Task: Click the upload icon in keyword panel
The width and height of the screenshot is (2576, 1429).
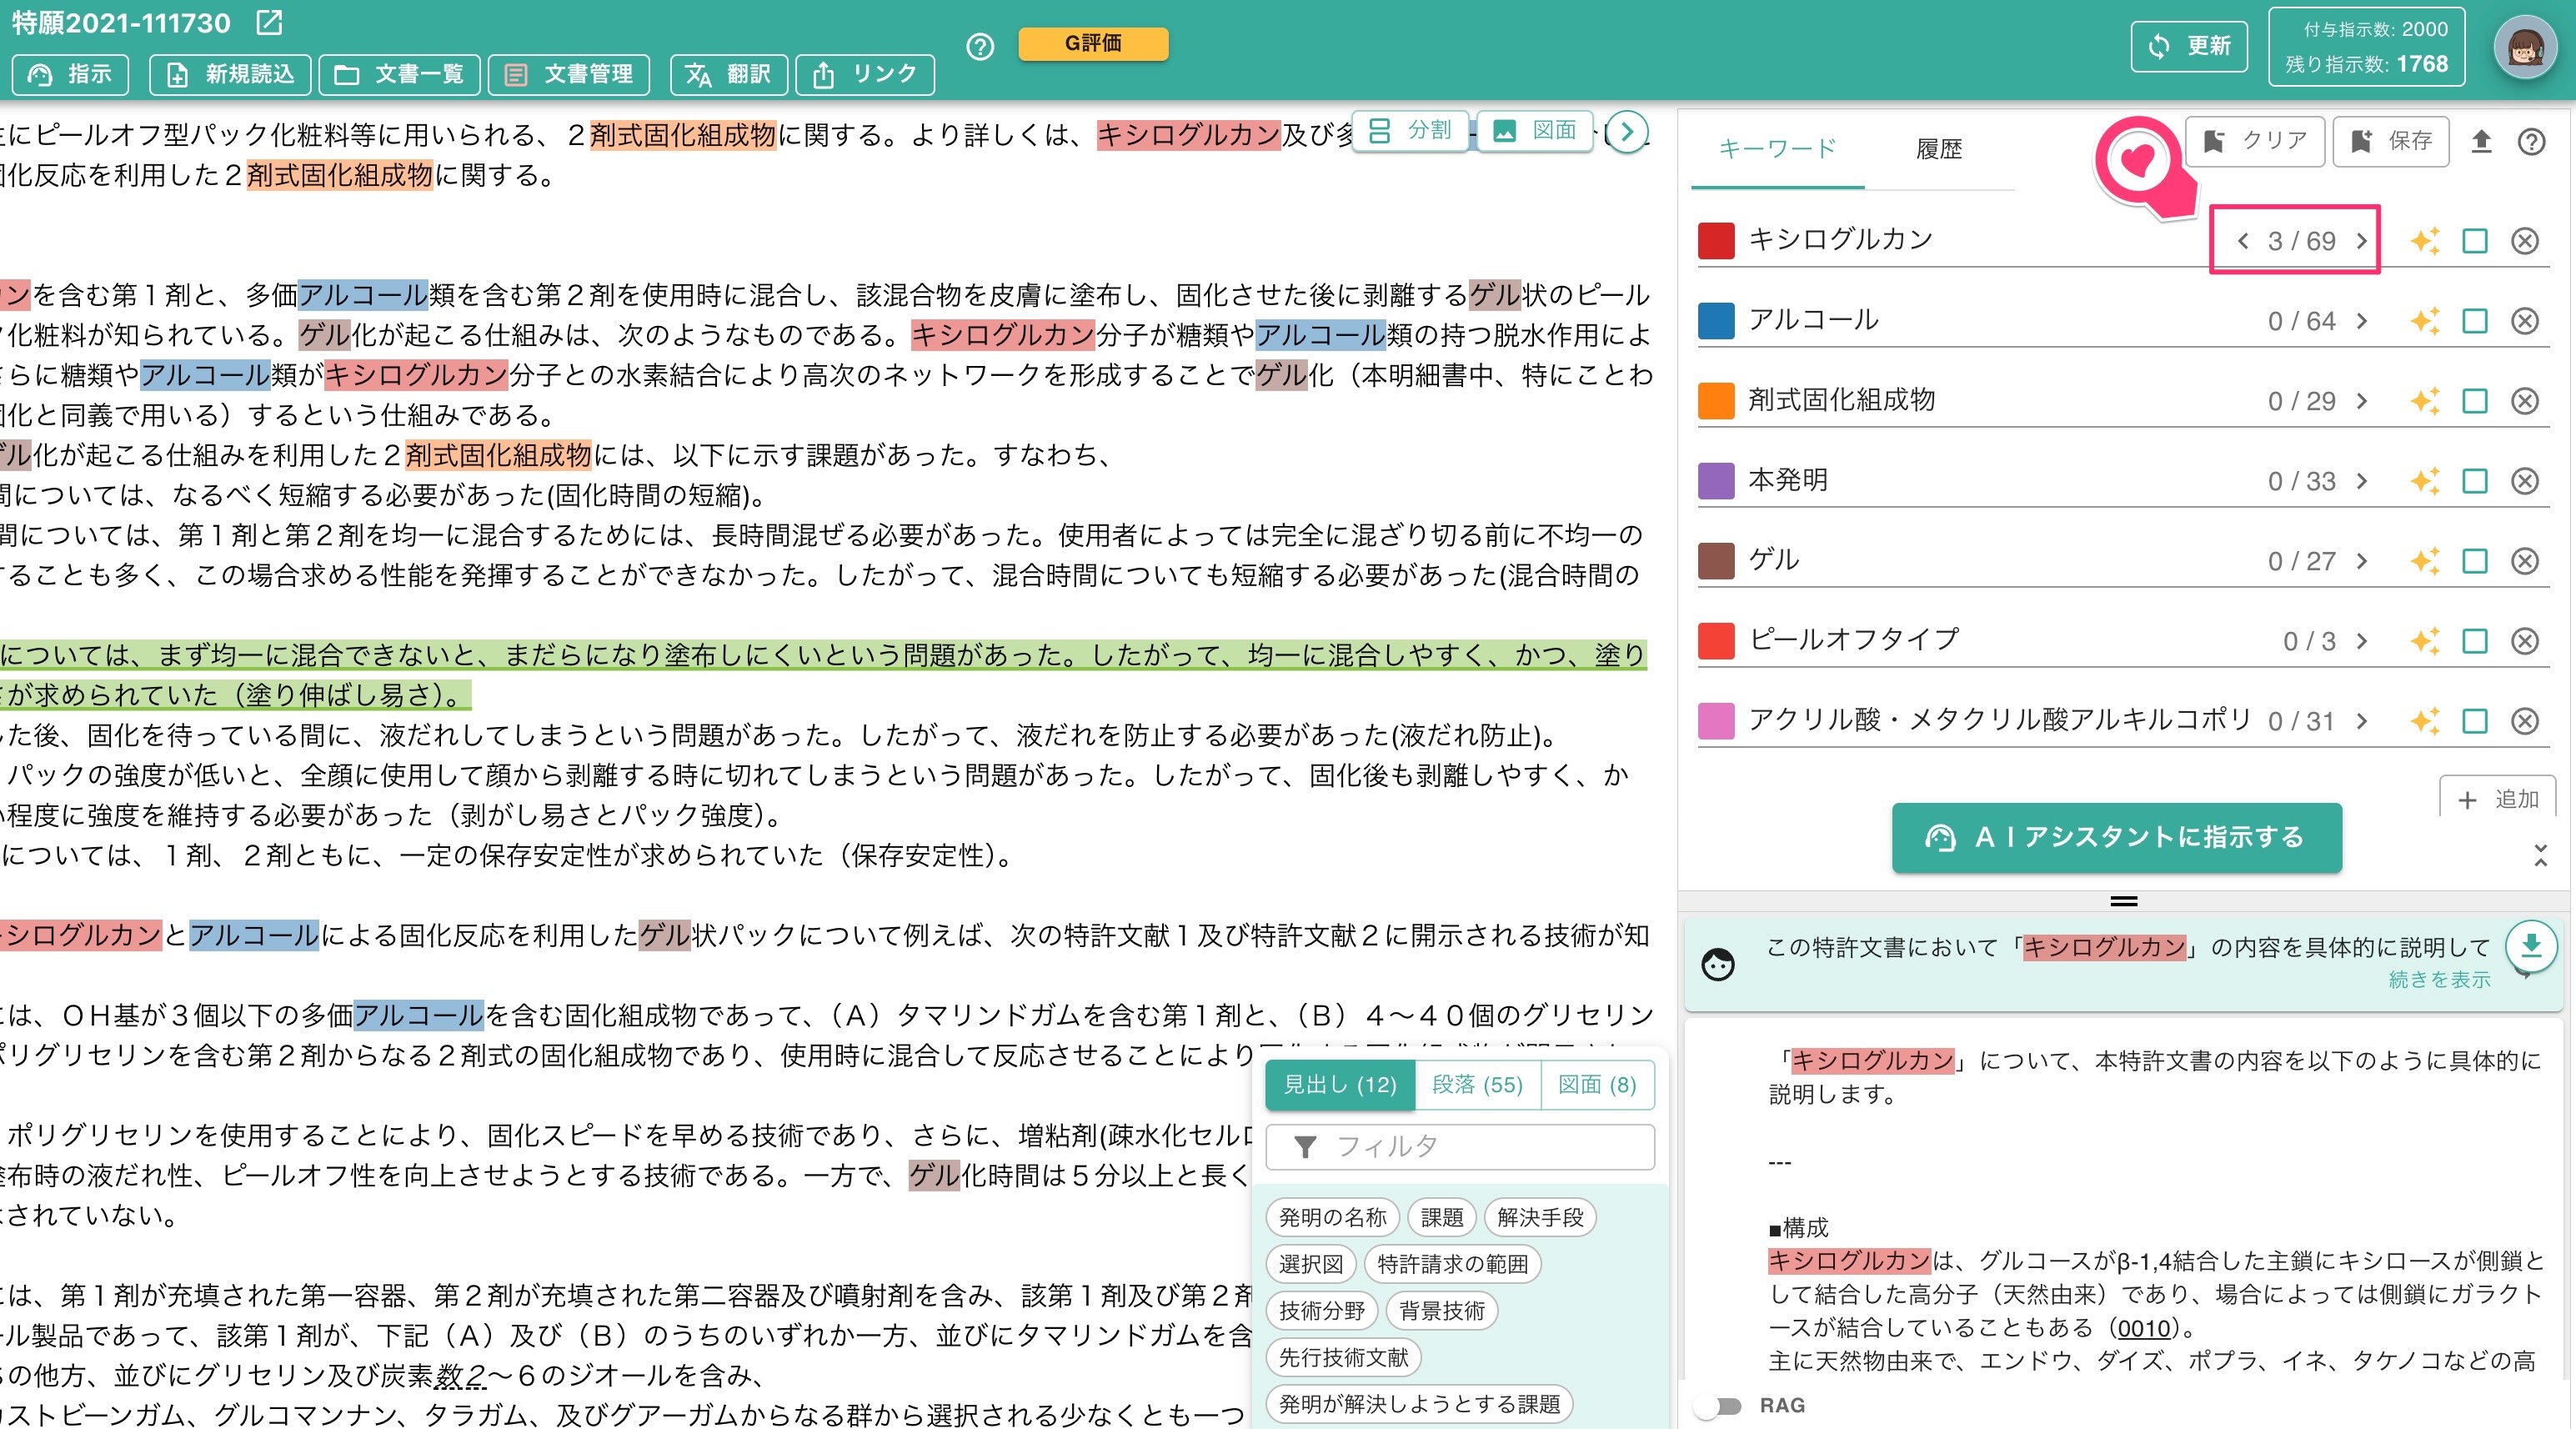Action: [2481, 142]
